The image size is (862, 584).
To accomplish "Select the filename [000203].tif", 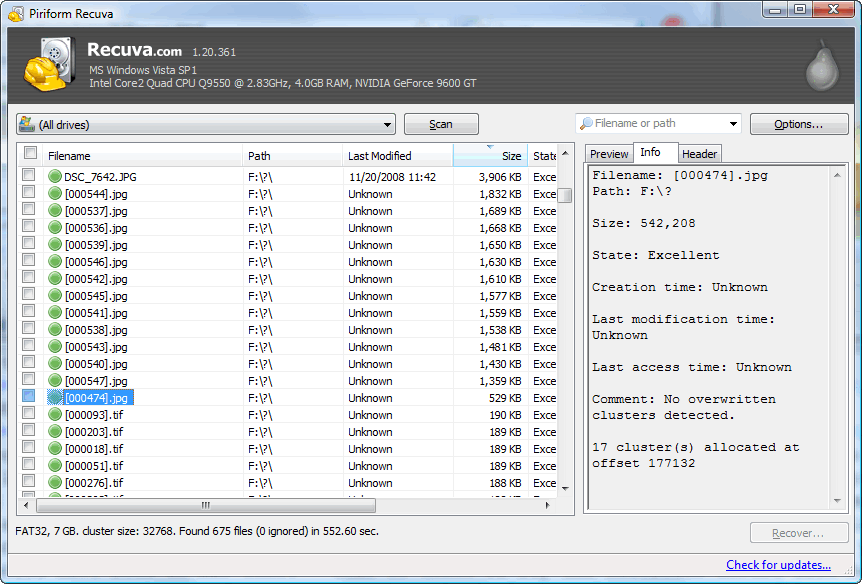I will click(94, 432).
